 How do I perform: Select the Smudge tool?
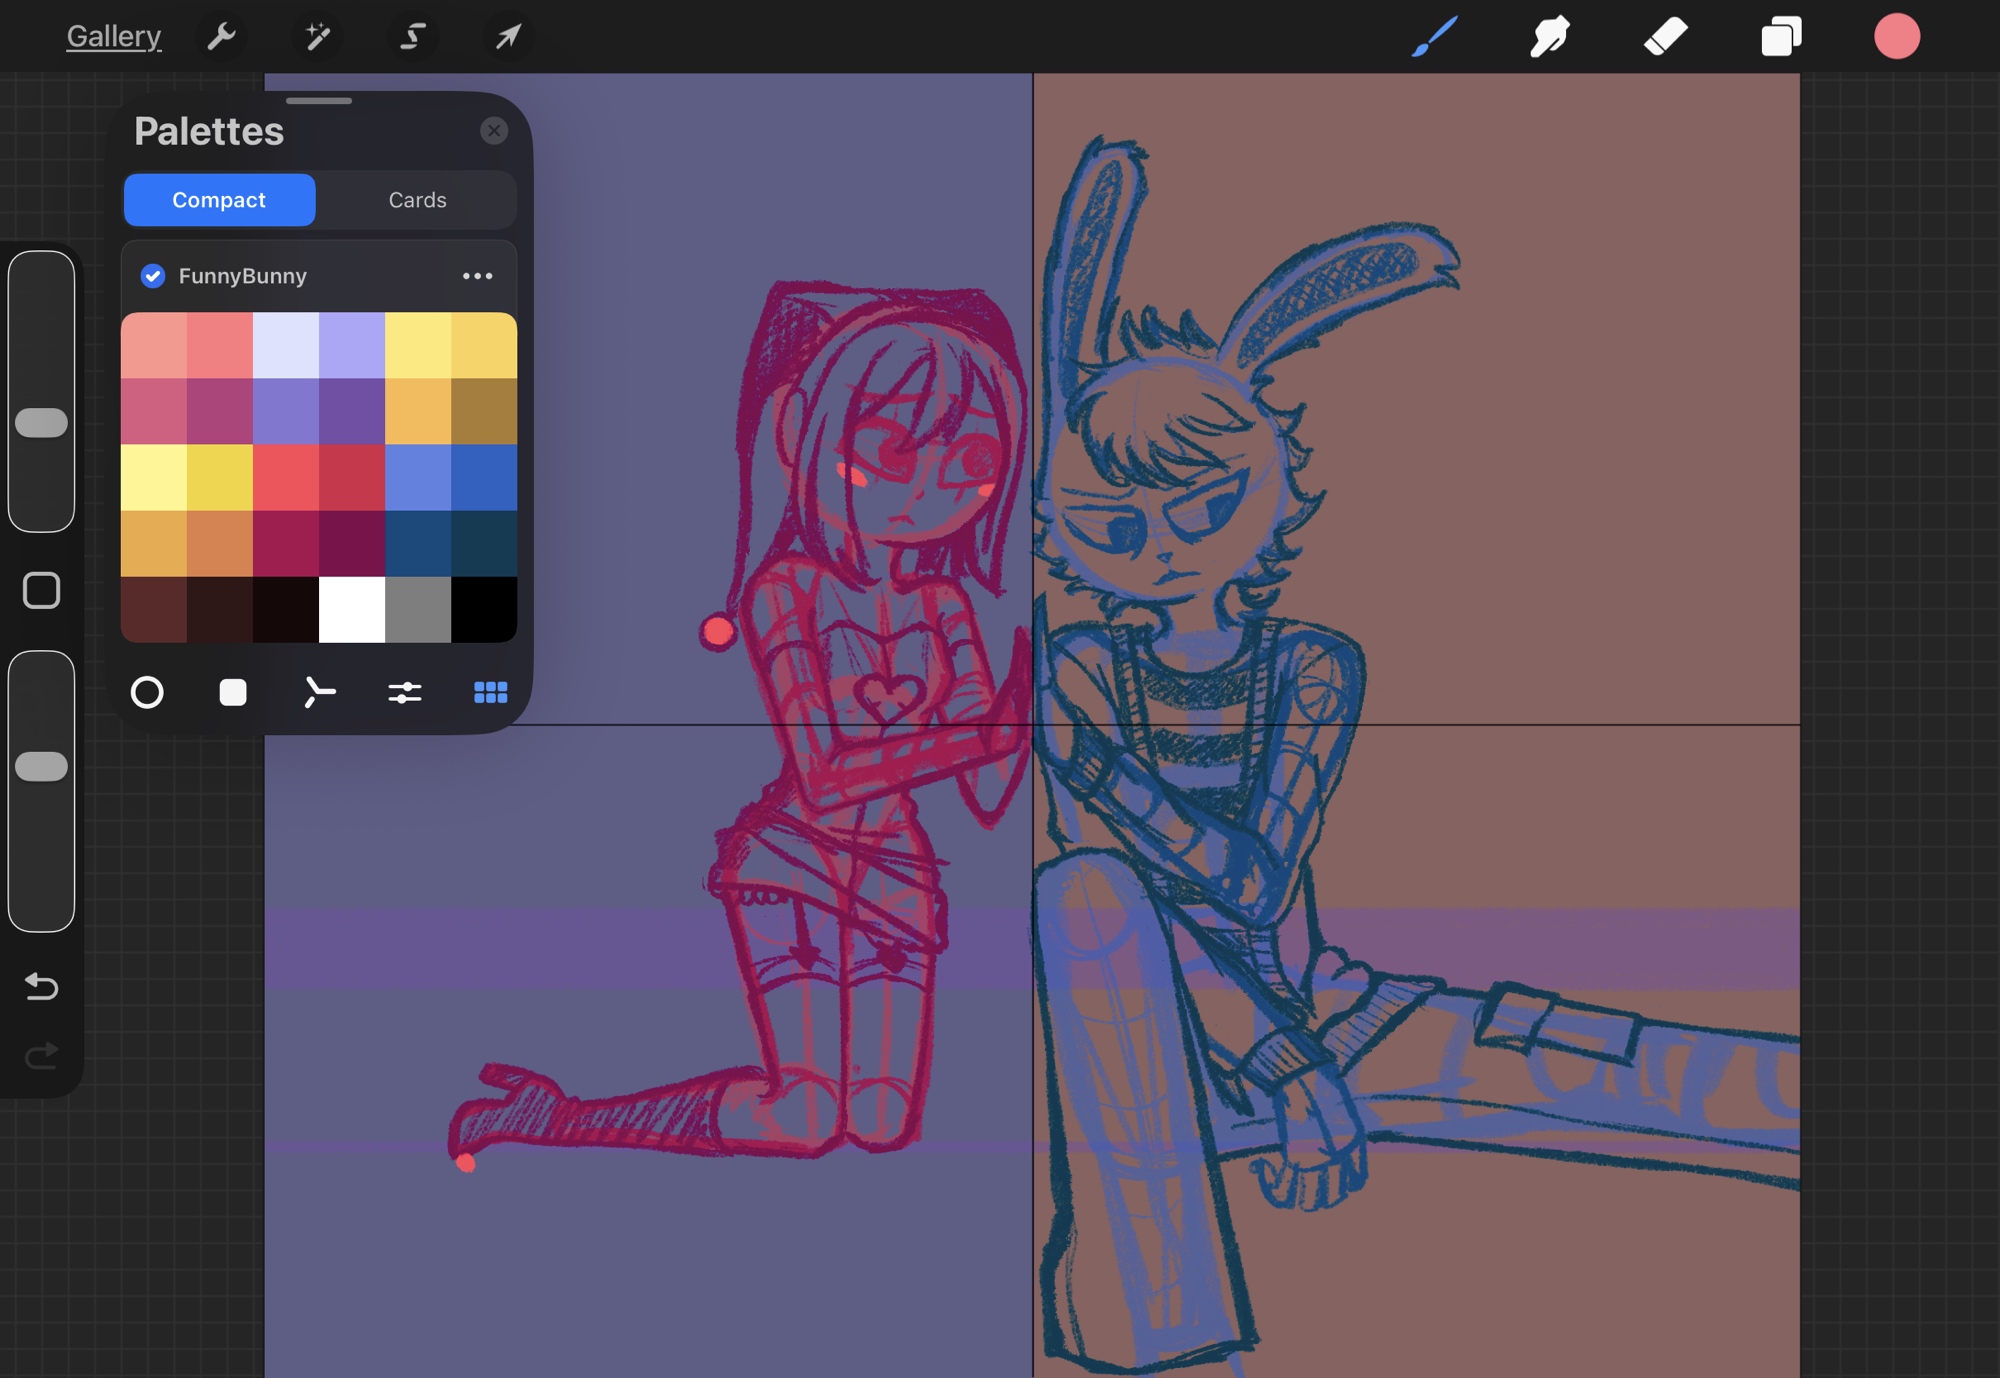pos(1549,37)
